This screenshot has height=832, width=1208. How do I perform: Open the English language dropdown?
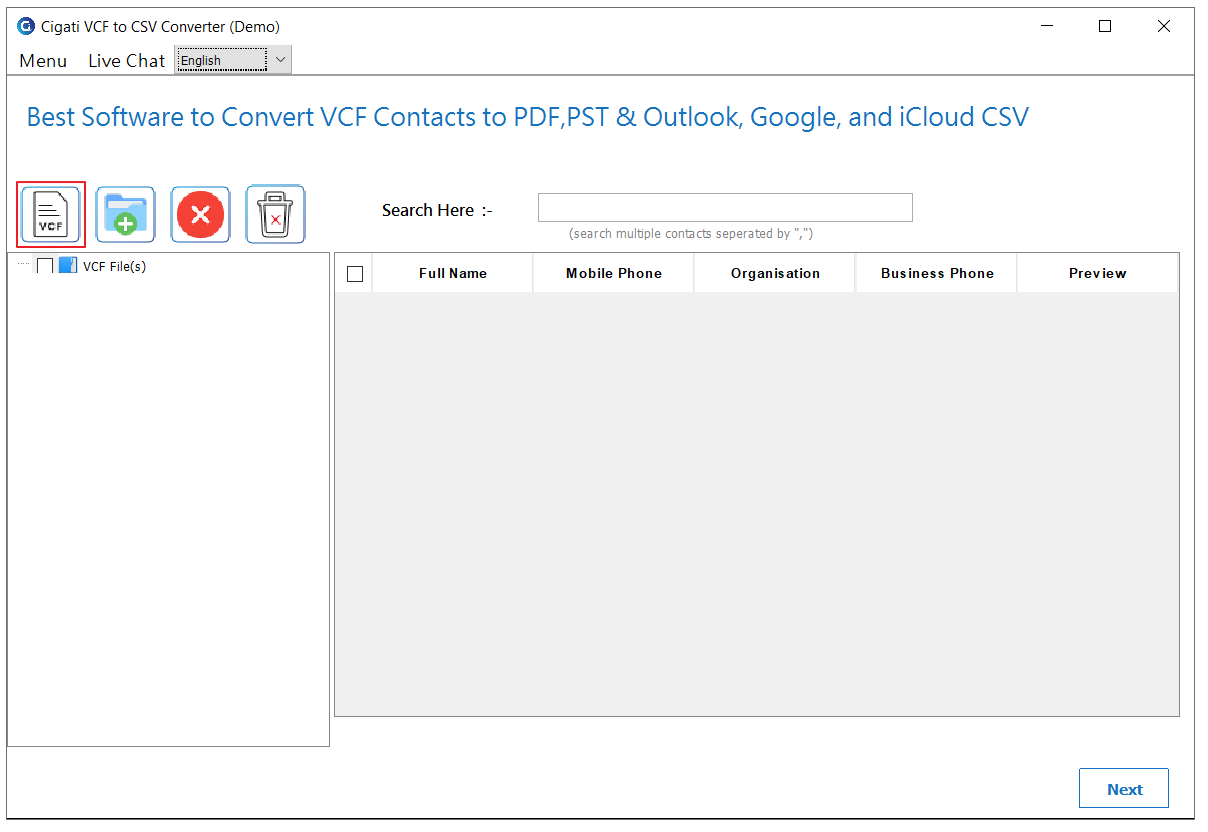[x=233, y=60]
